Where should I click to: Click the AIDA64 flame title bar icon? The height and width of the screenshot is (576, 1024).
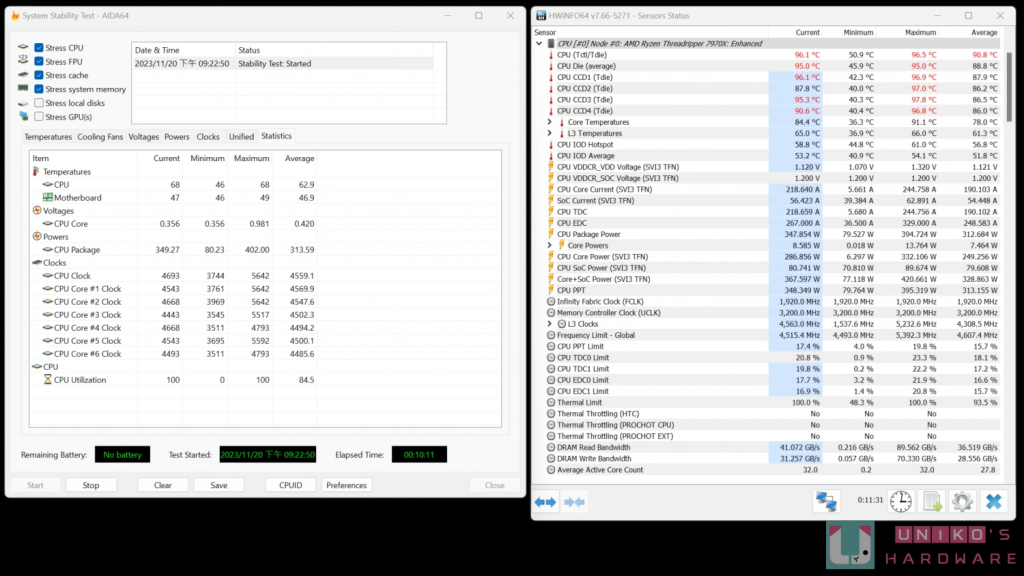[15, 16]
